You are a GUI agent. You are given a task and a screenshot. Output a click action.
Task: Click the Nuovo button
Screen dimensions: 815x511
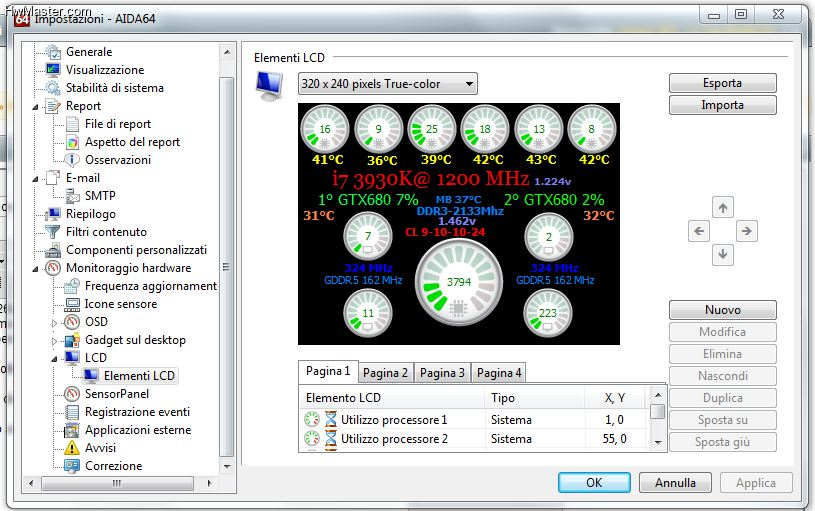(x=722, y=310)
